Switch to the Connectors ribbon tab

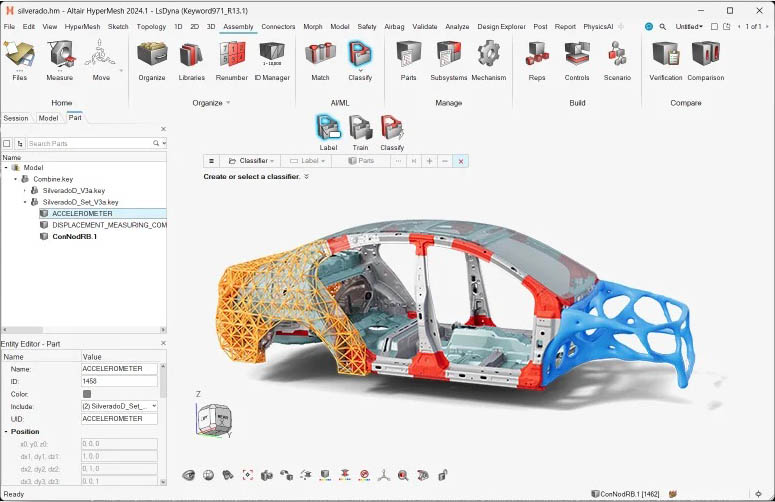[278, 27]
